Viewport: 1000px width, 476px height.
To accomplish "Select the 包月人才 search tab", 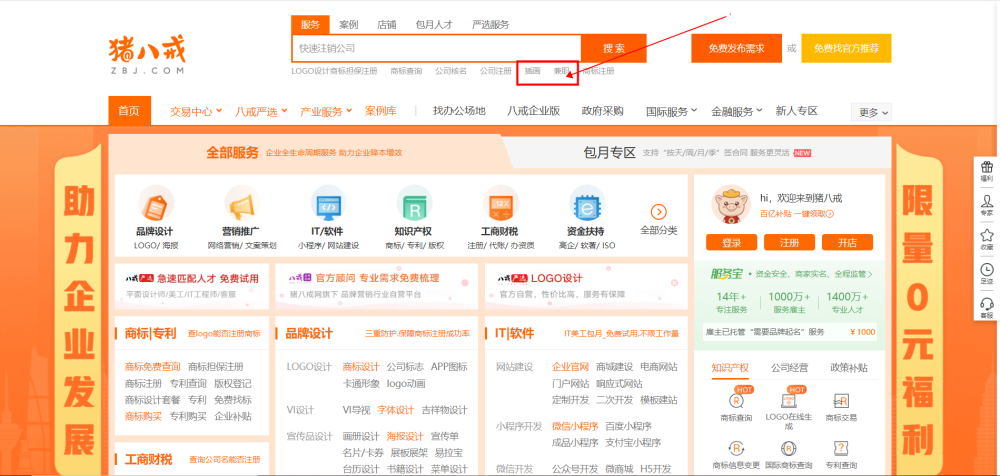I will click(434, 25).
